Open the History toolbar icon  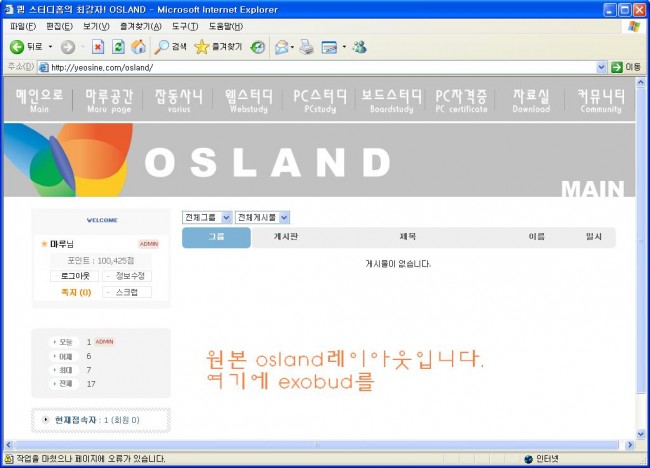click(257, 47)
